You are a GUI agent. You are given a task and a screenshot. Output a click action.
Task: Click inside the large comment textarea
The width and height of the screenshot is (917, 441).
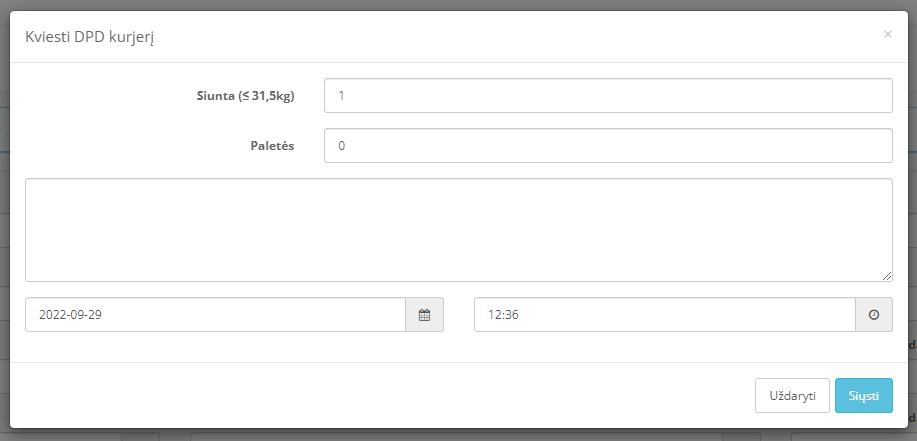458,230
